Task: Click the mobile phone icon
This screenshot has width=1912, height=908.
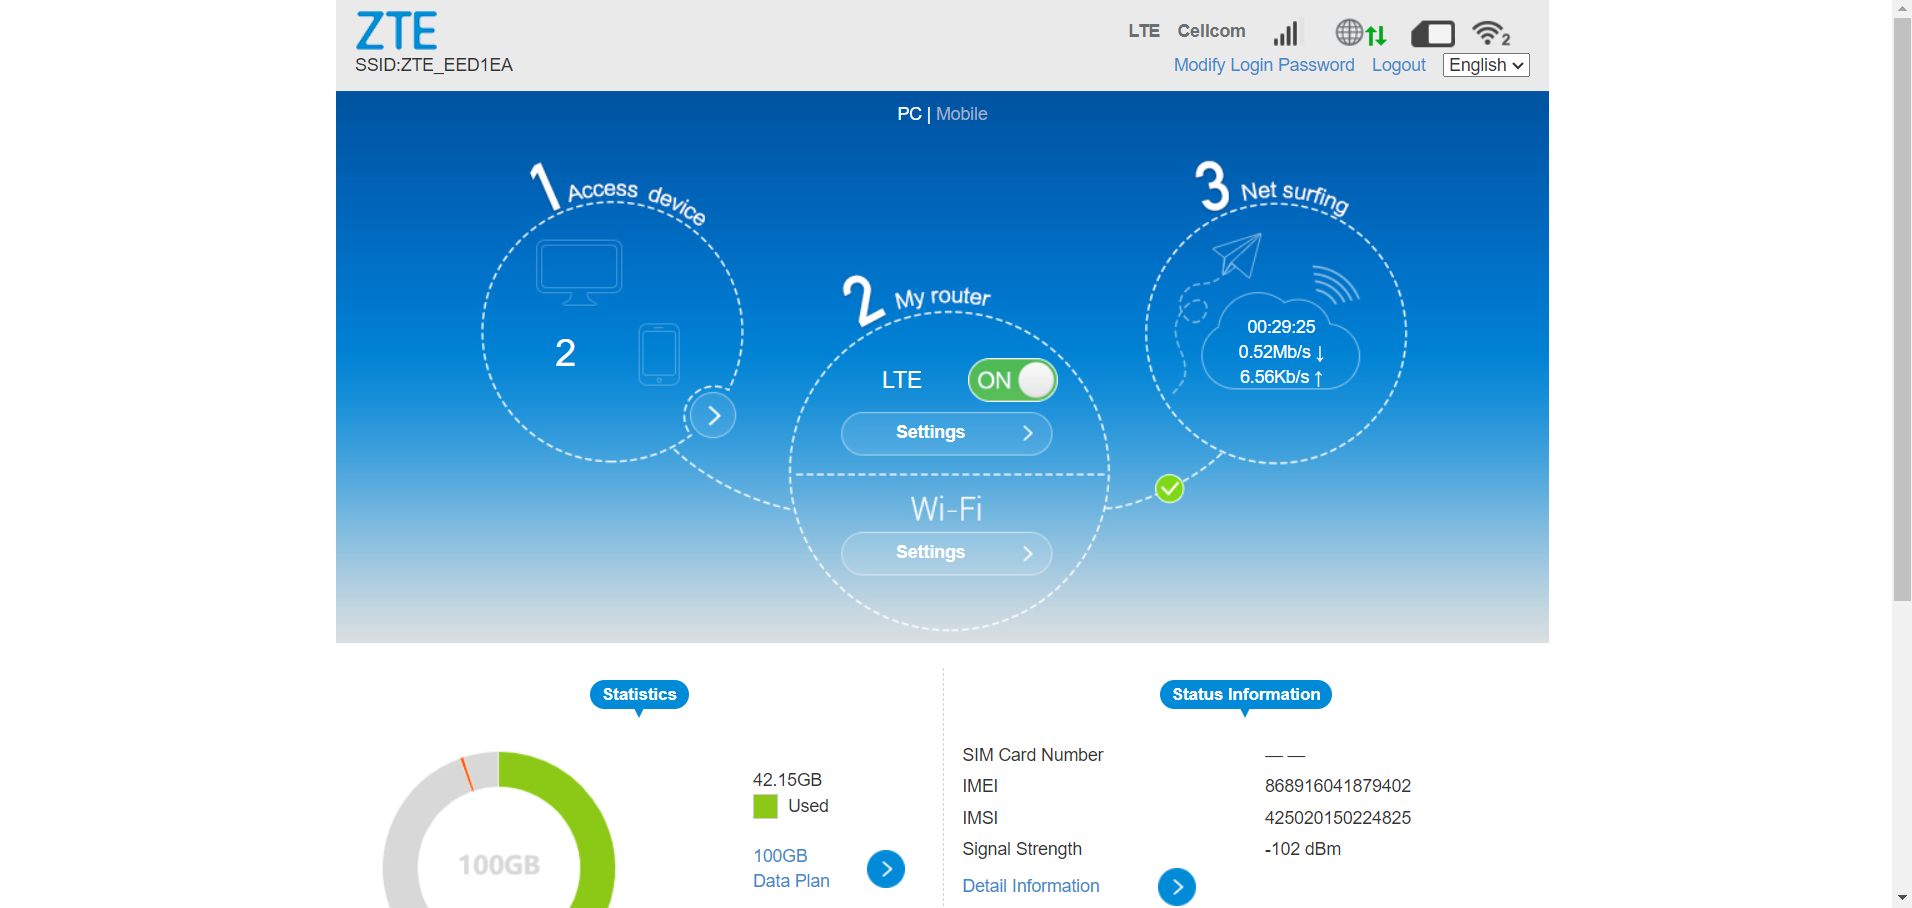Action: (659, 354)
